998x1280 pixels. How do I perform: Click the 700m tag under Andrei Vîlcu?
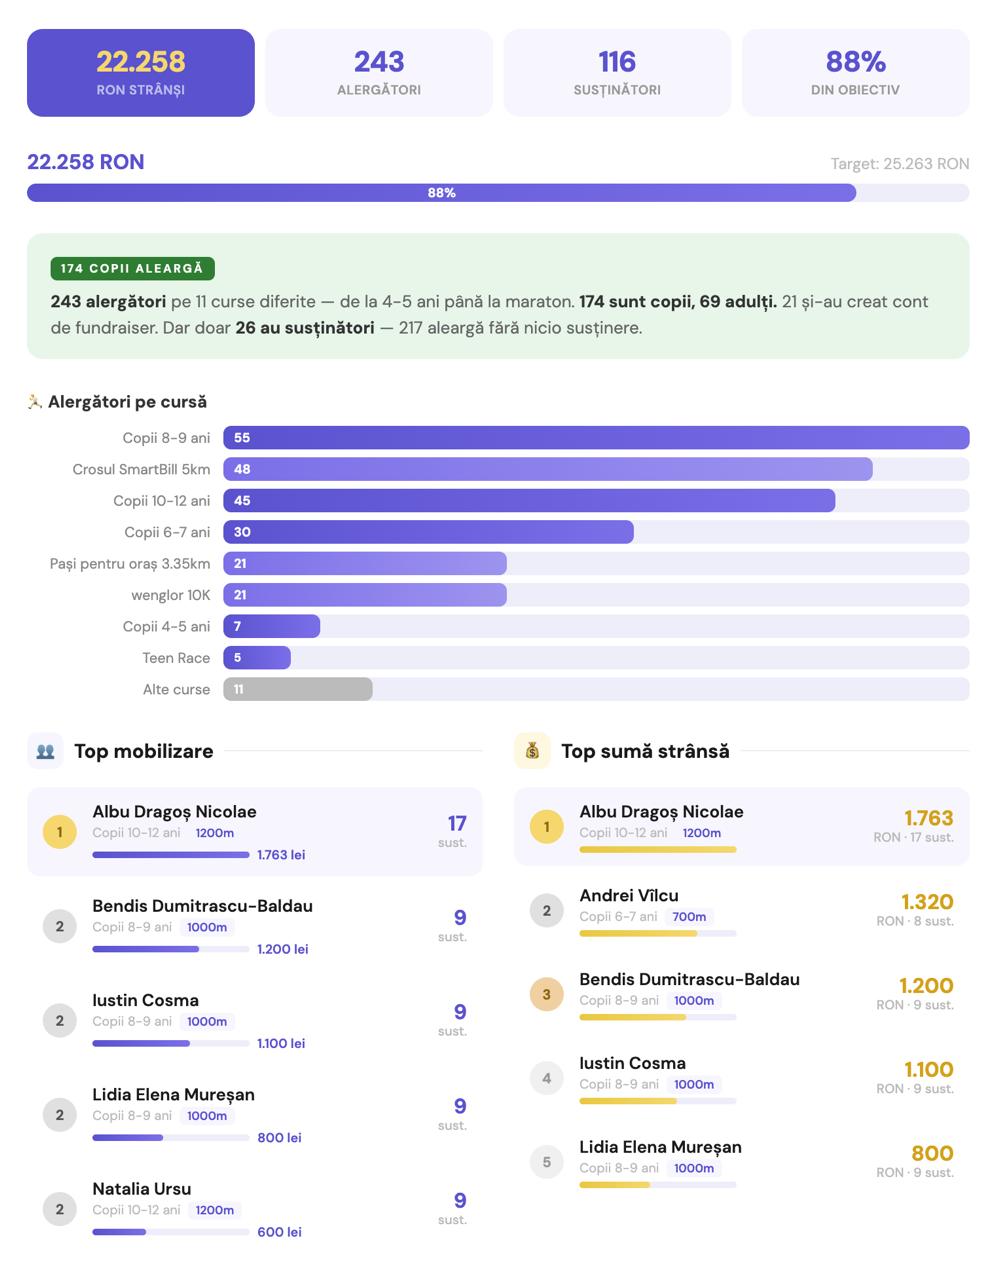coord(689,917)
